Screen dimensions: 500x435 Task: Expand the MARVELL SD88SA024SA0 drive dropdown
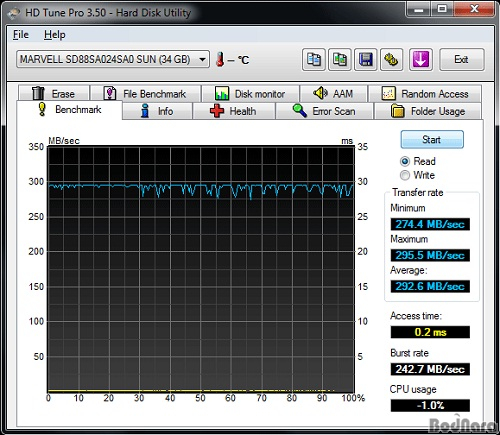tap(113, 59)
